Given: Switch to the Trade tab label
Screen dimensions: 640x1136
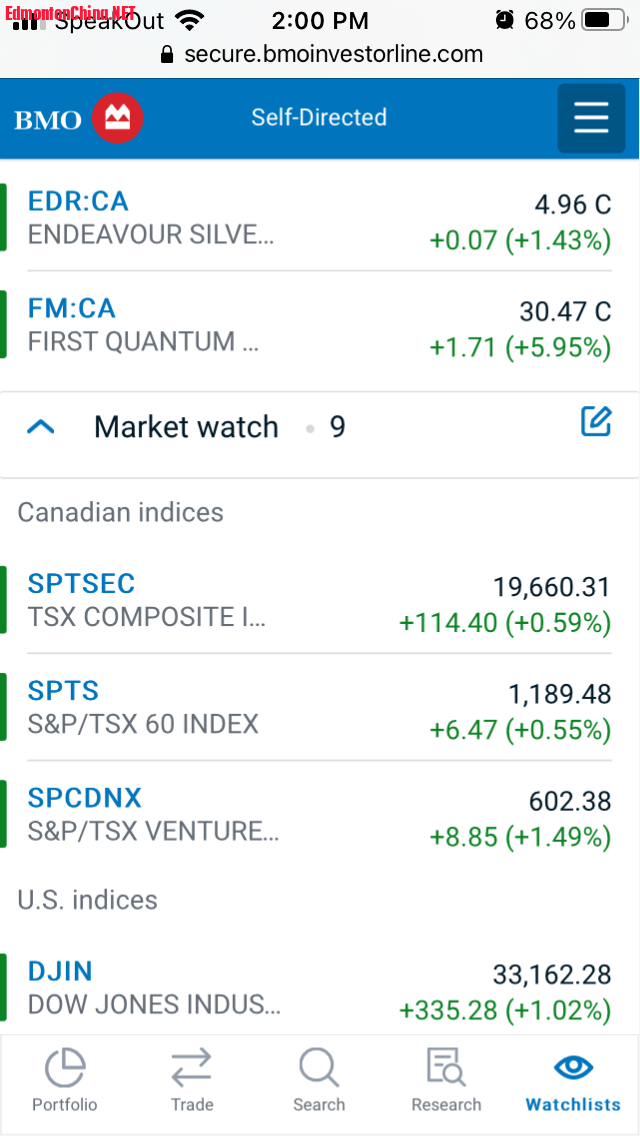Looking at the screenshot, I should coord(191,1105).
